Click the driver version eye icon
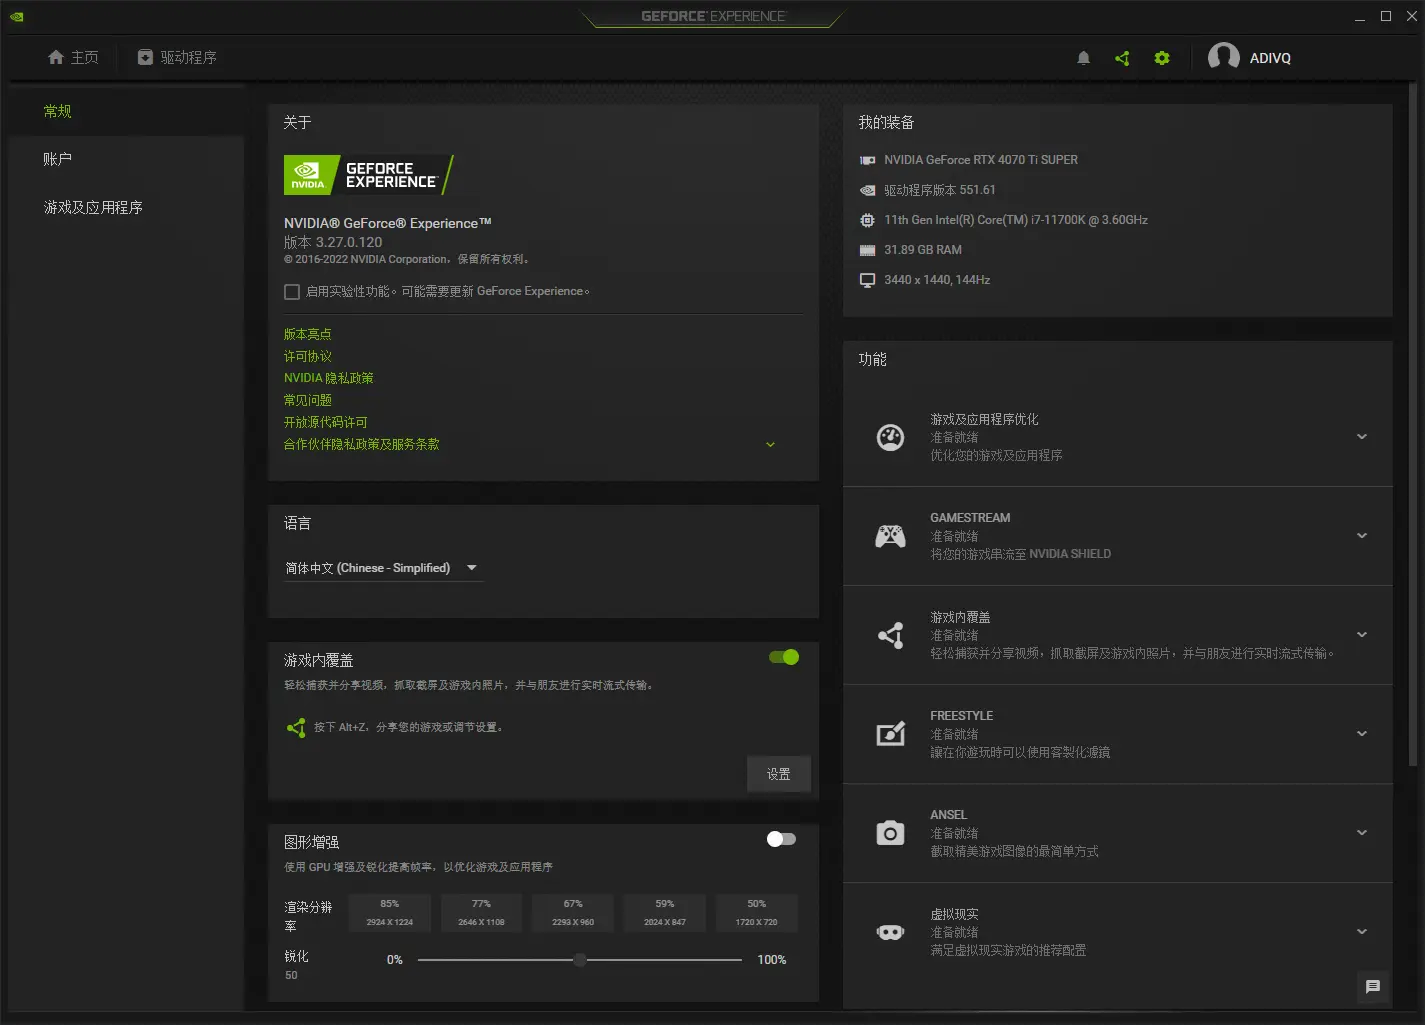Image resolution: width=1425 pixels, height=1025 pixels. (867, 190)
